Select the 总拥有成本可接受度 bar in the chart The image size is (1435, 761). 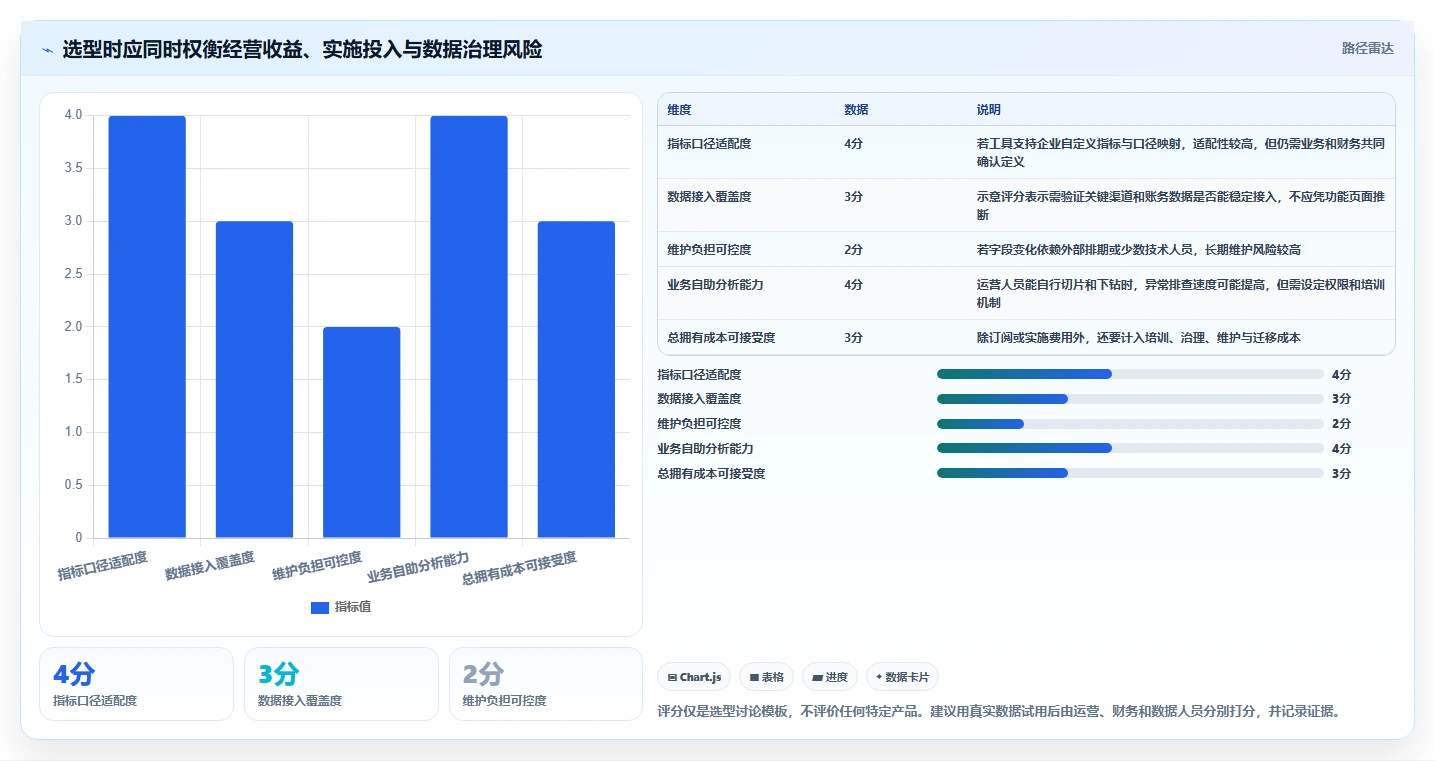coord(576,380)
